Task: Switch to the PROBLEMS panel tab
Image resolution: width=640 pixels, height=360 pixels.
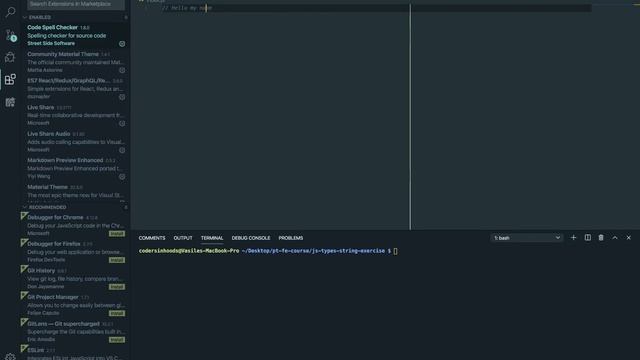Action: pos(291,238)
